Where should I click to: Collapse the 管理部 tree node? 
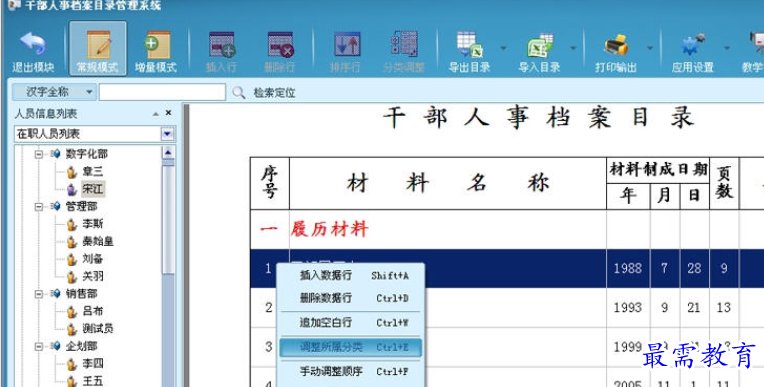tap(39, 207)
